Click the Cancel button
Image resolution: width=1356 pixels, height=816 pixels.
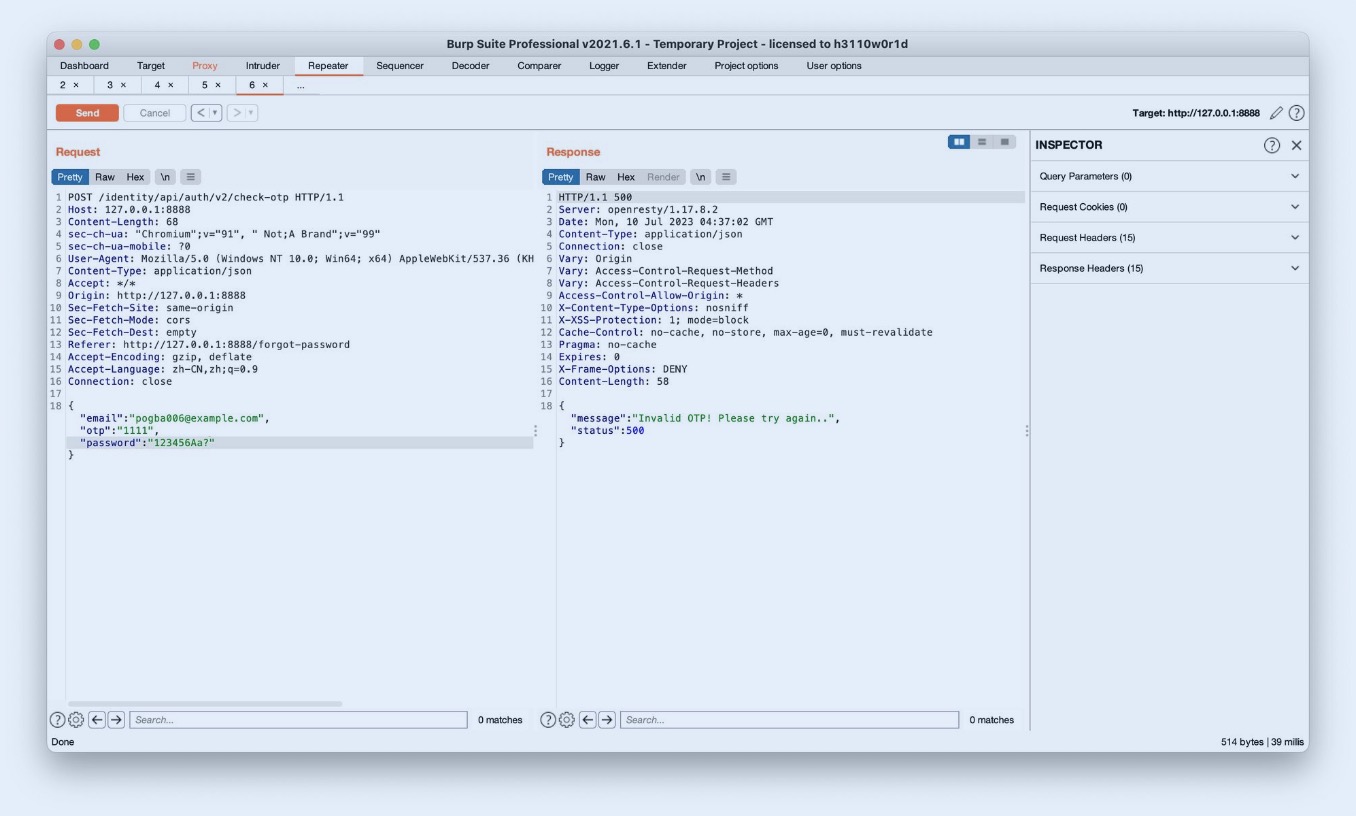coord(154,113)
